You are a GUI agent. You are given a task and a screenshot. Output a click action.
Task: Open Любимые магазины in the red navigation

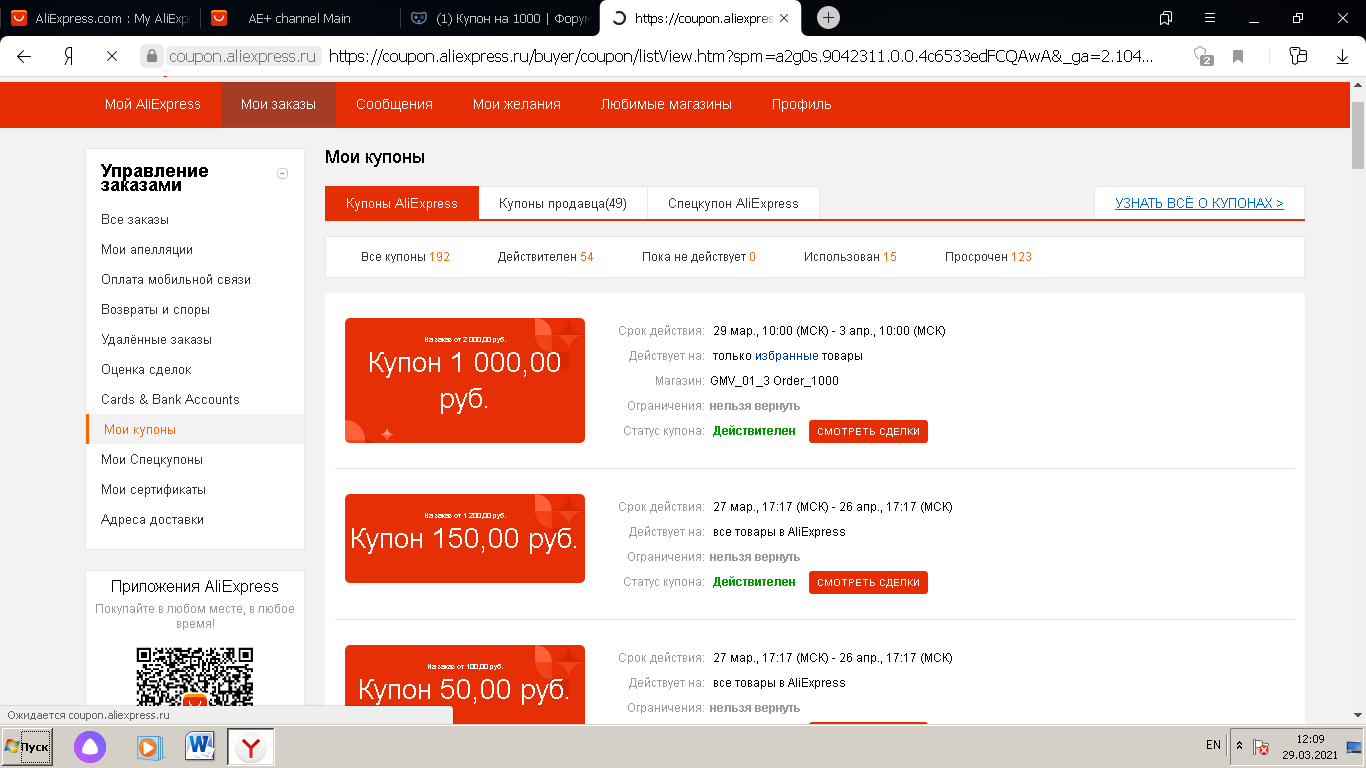coord(666,104)
